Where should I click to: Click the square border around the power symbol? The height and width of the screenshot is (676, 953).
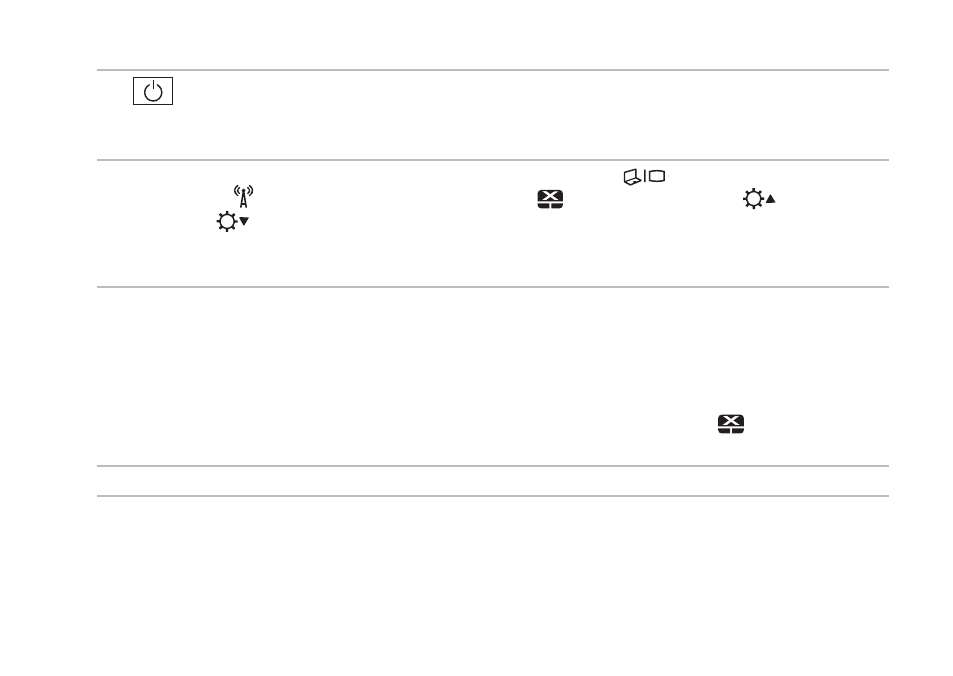click(153, 91)
